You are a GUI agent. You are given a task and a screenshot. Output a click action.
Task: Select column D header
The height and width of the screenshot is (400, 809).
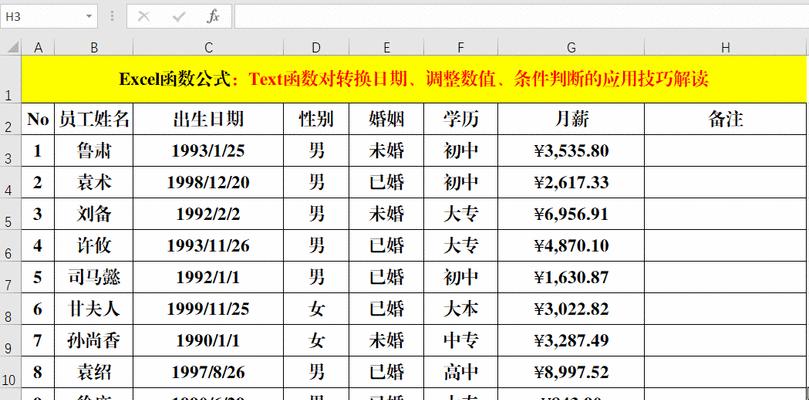316,47
